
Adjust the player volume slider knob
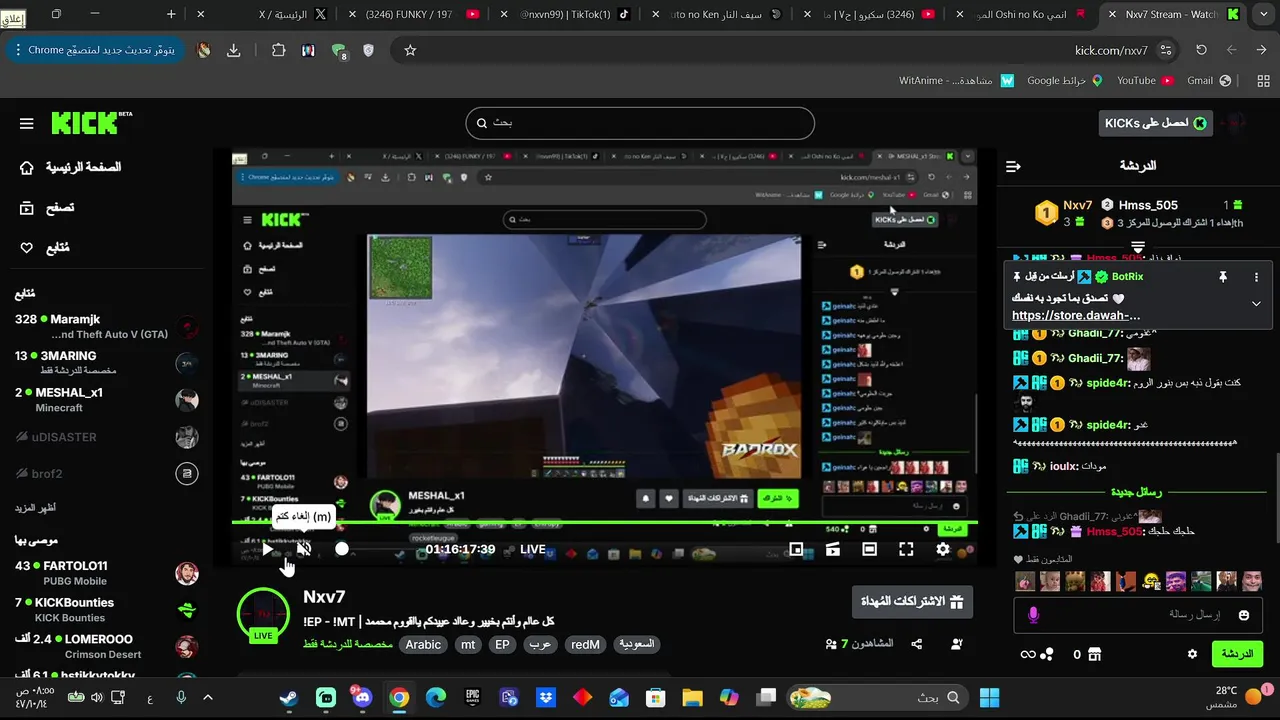click(342, 549)
